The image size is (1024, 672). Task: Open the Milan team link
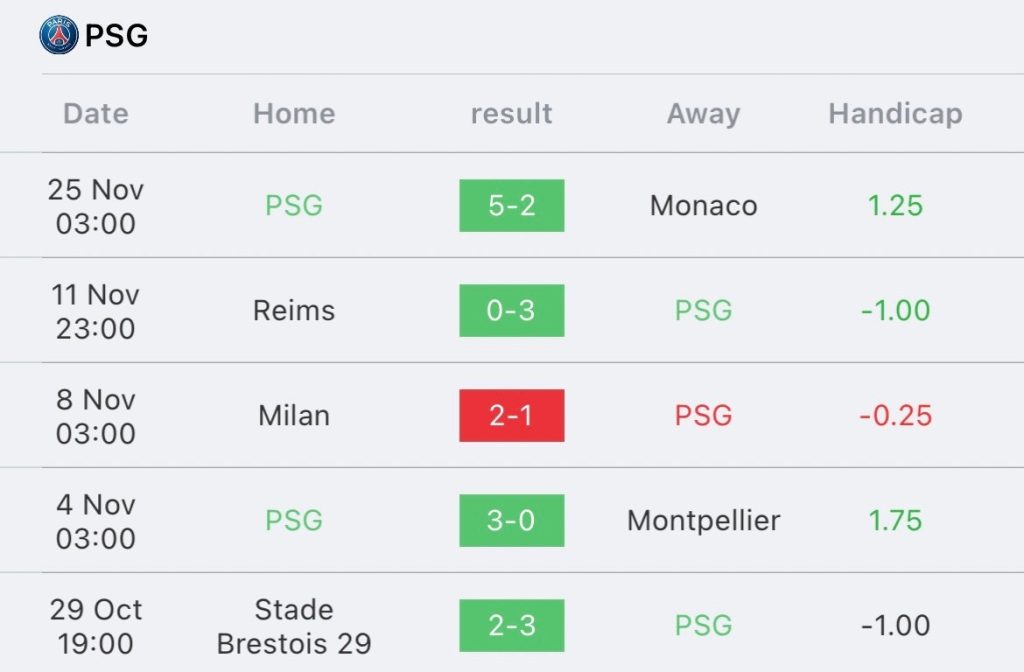(x=294, y=415)
